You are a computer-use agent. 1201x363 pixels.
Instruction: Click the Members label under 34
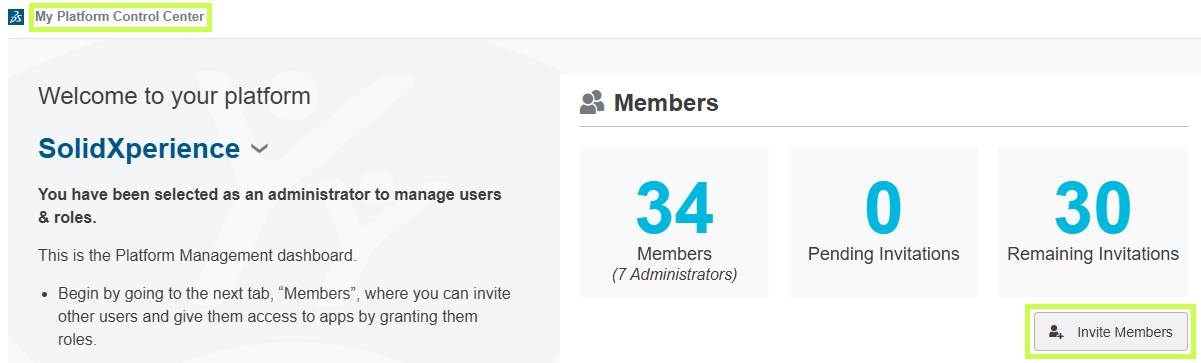674,254
